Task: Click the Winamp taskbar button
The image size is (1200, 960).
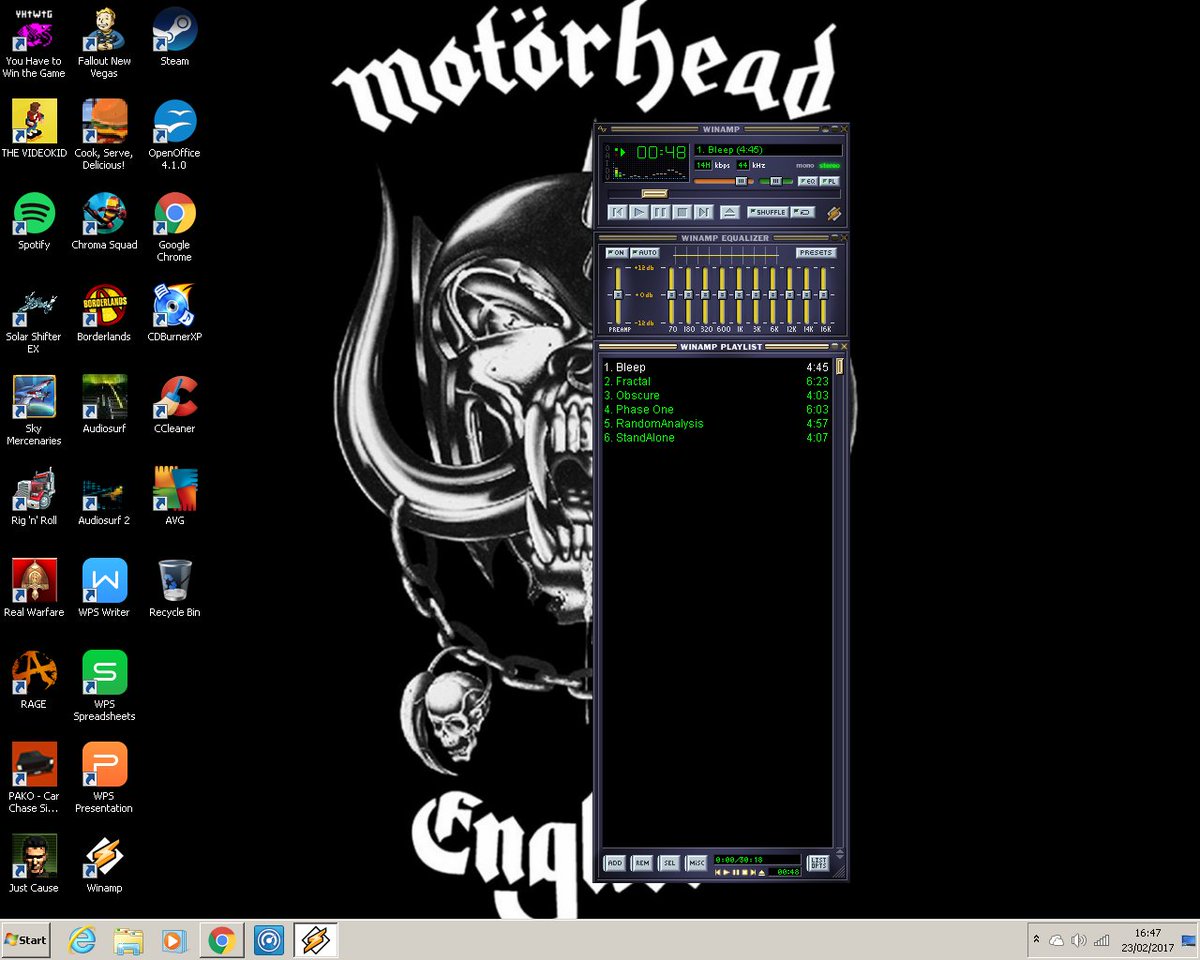Action: (x=316, y=940)
